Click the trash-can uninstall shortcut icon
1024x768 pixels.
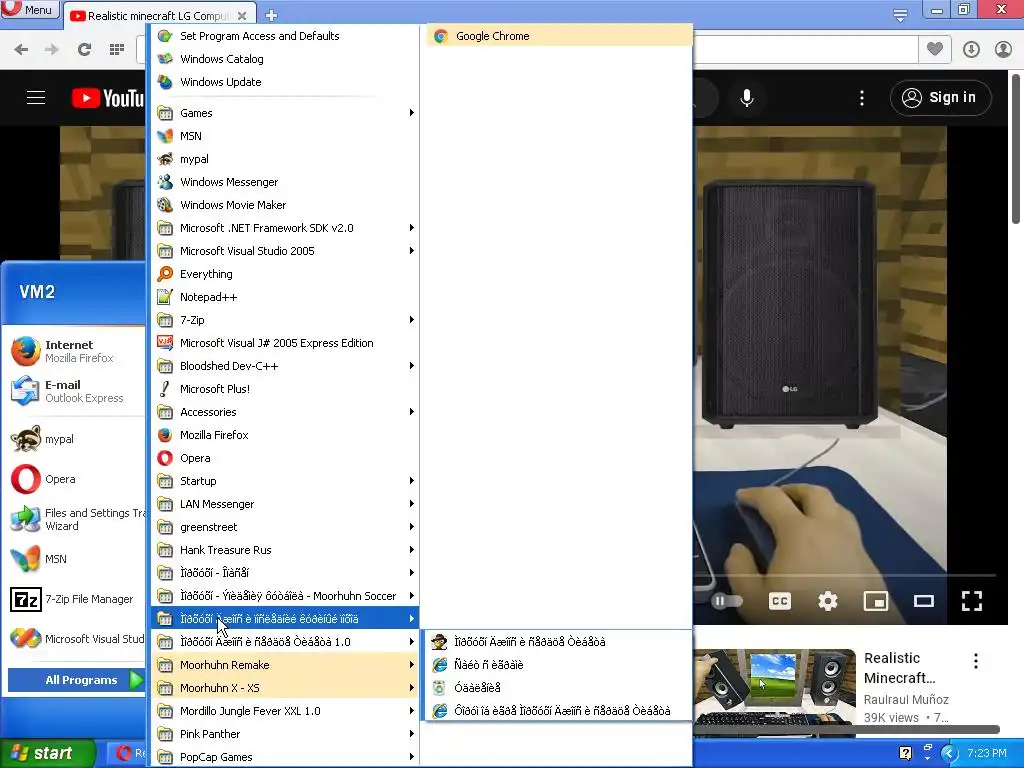click(x=440, y=688)
